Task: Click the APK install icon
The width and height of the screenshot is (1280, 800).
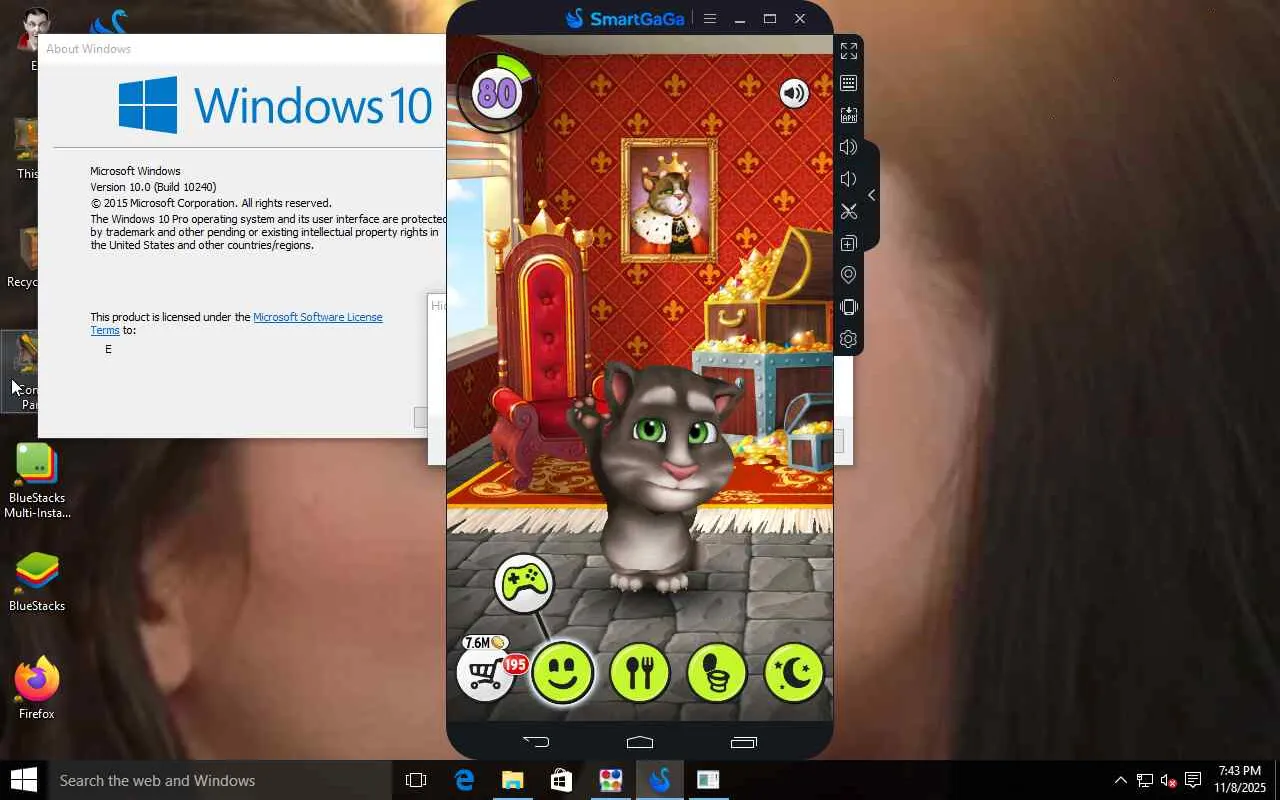Action: coord(849,115)
